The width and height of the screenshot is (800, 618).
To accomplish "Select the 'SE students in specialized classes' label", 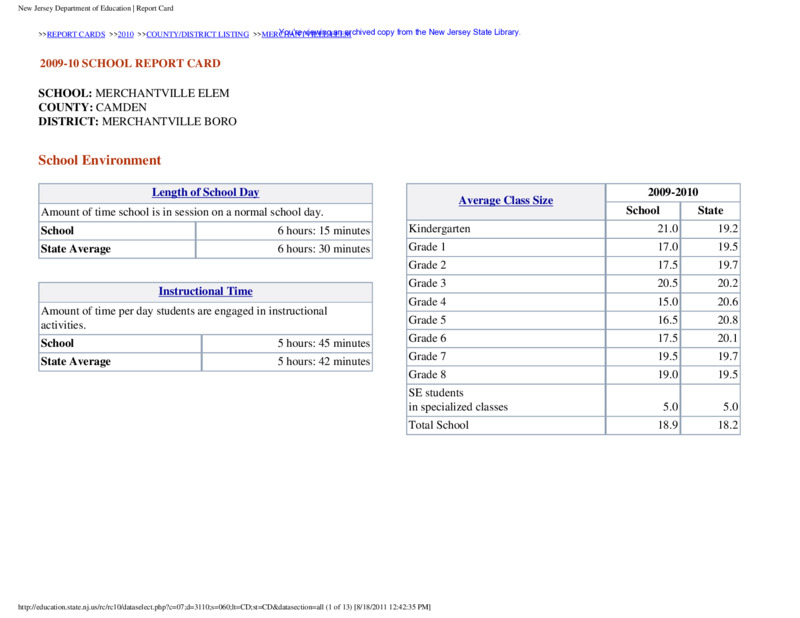I will (x=458, y=400).
